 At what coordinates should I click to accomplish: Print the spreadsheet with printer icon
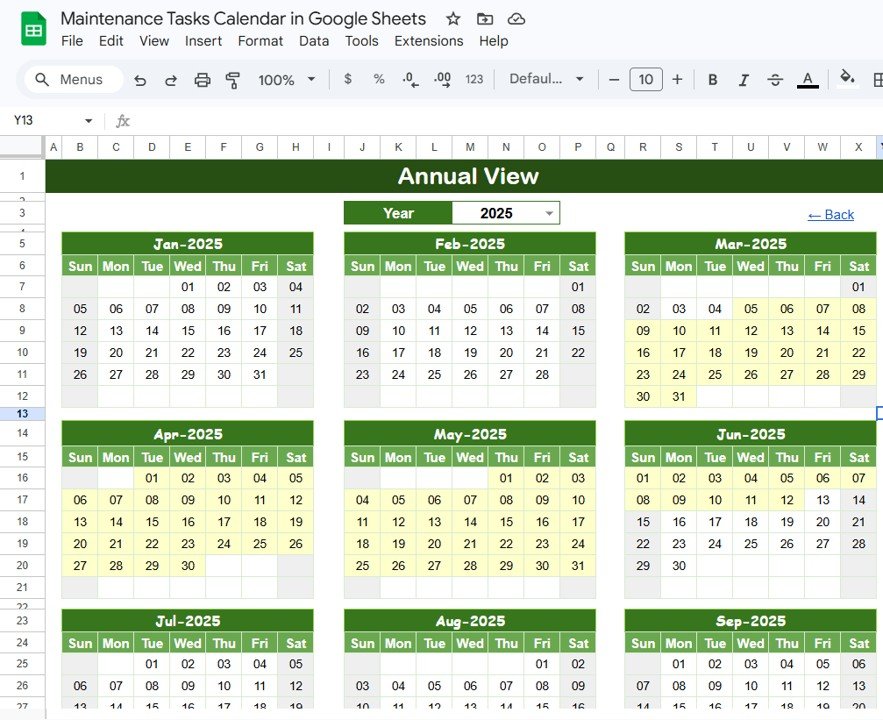[202, 80]
